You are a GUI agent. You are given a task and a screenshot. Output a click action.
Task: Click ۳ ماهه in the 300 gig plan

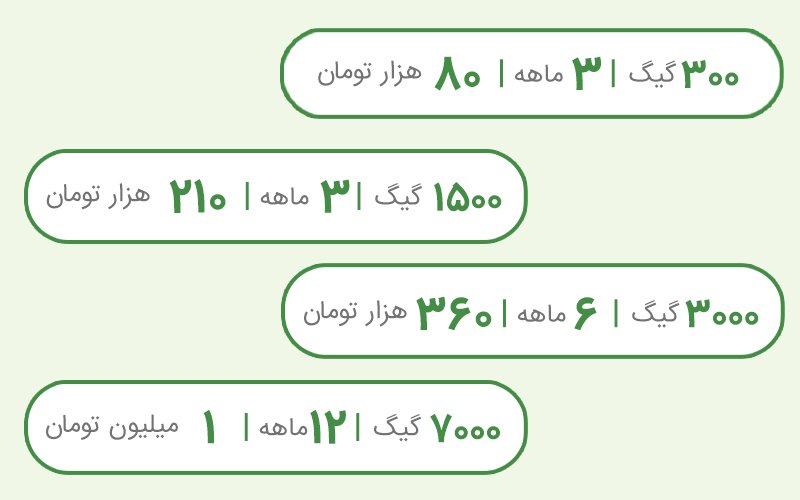pyautogui.click(x=558, y=74)
